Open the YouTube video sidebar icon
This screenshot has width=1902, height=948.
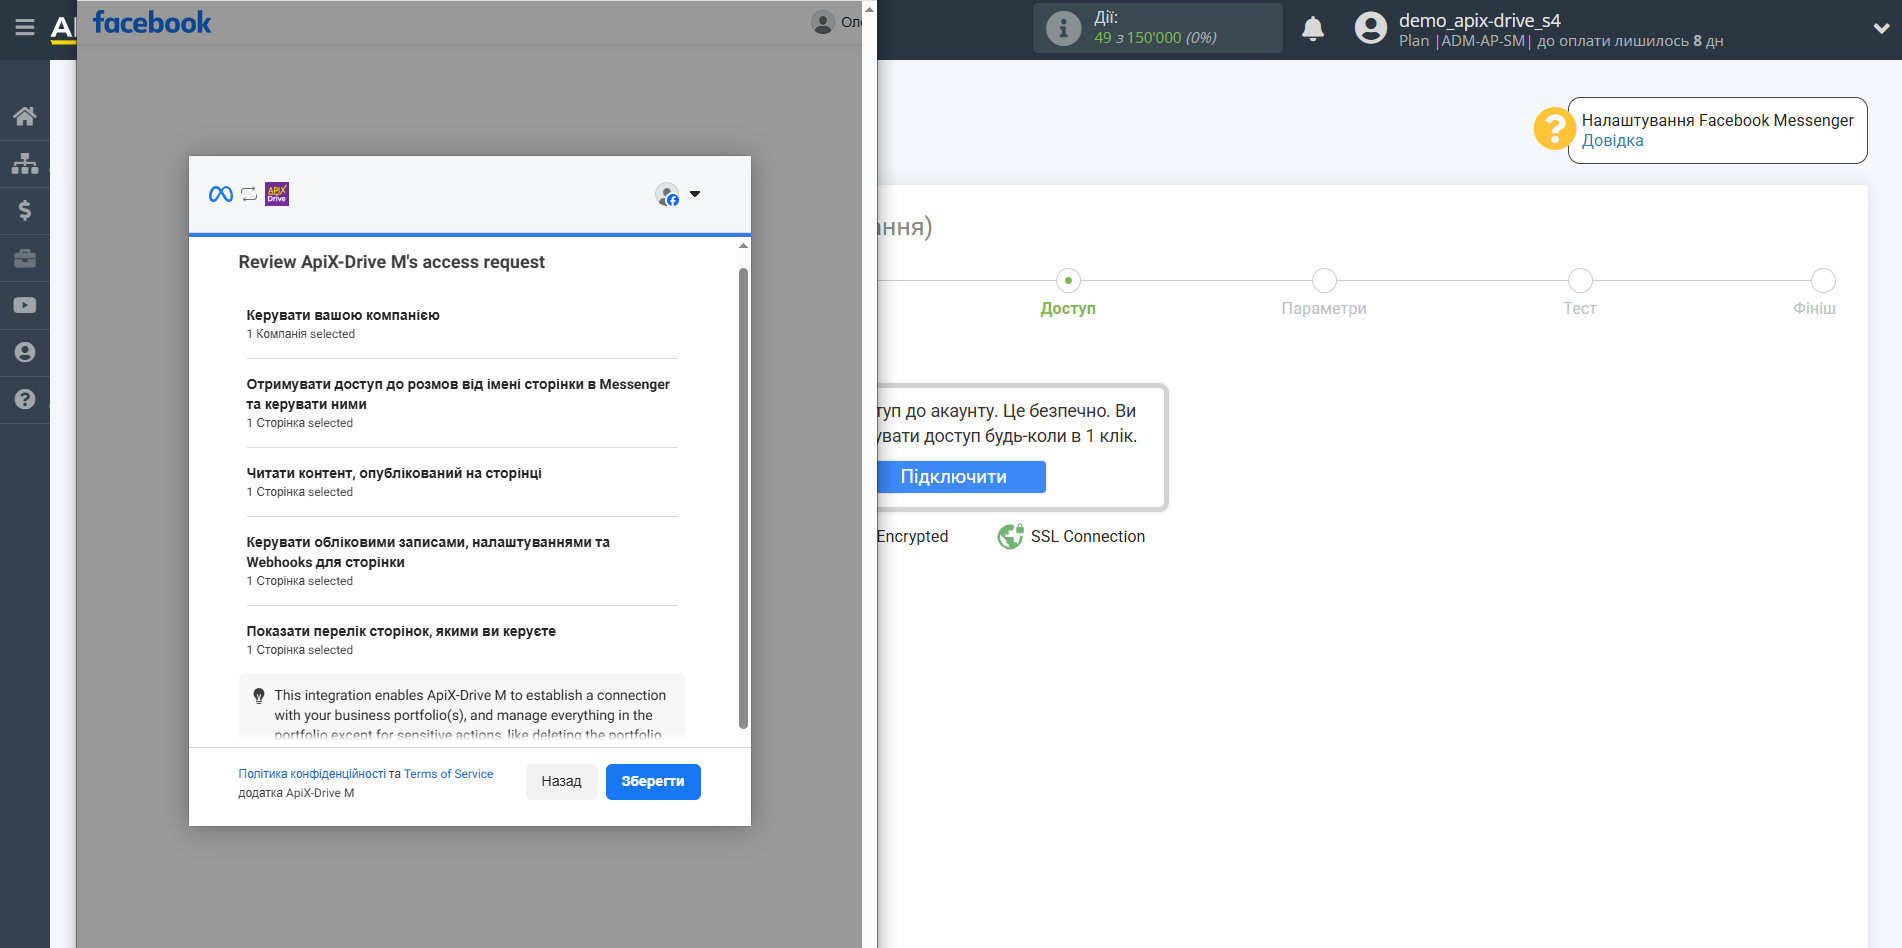pyautogui.click(x=25, y=305)
